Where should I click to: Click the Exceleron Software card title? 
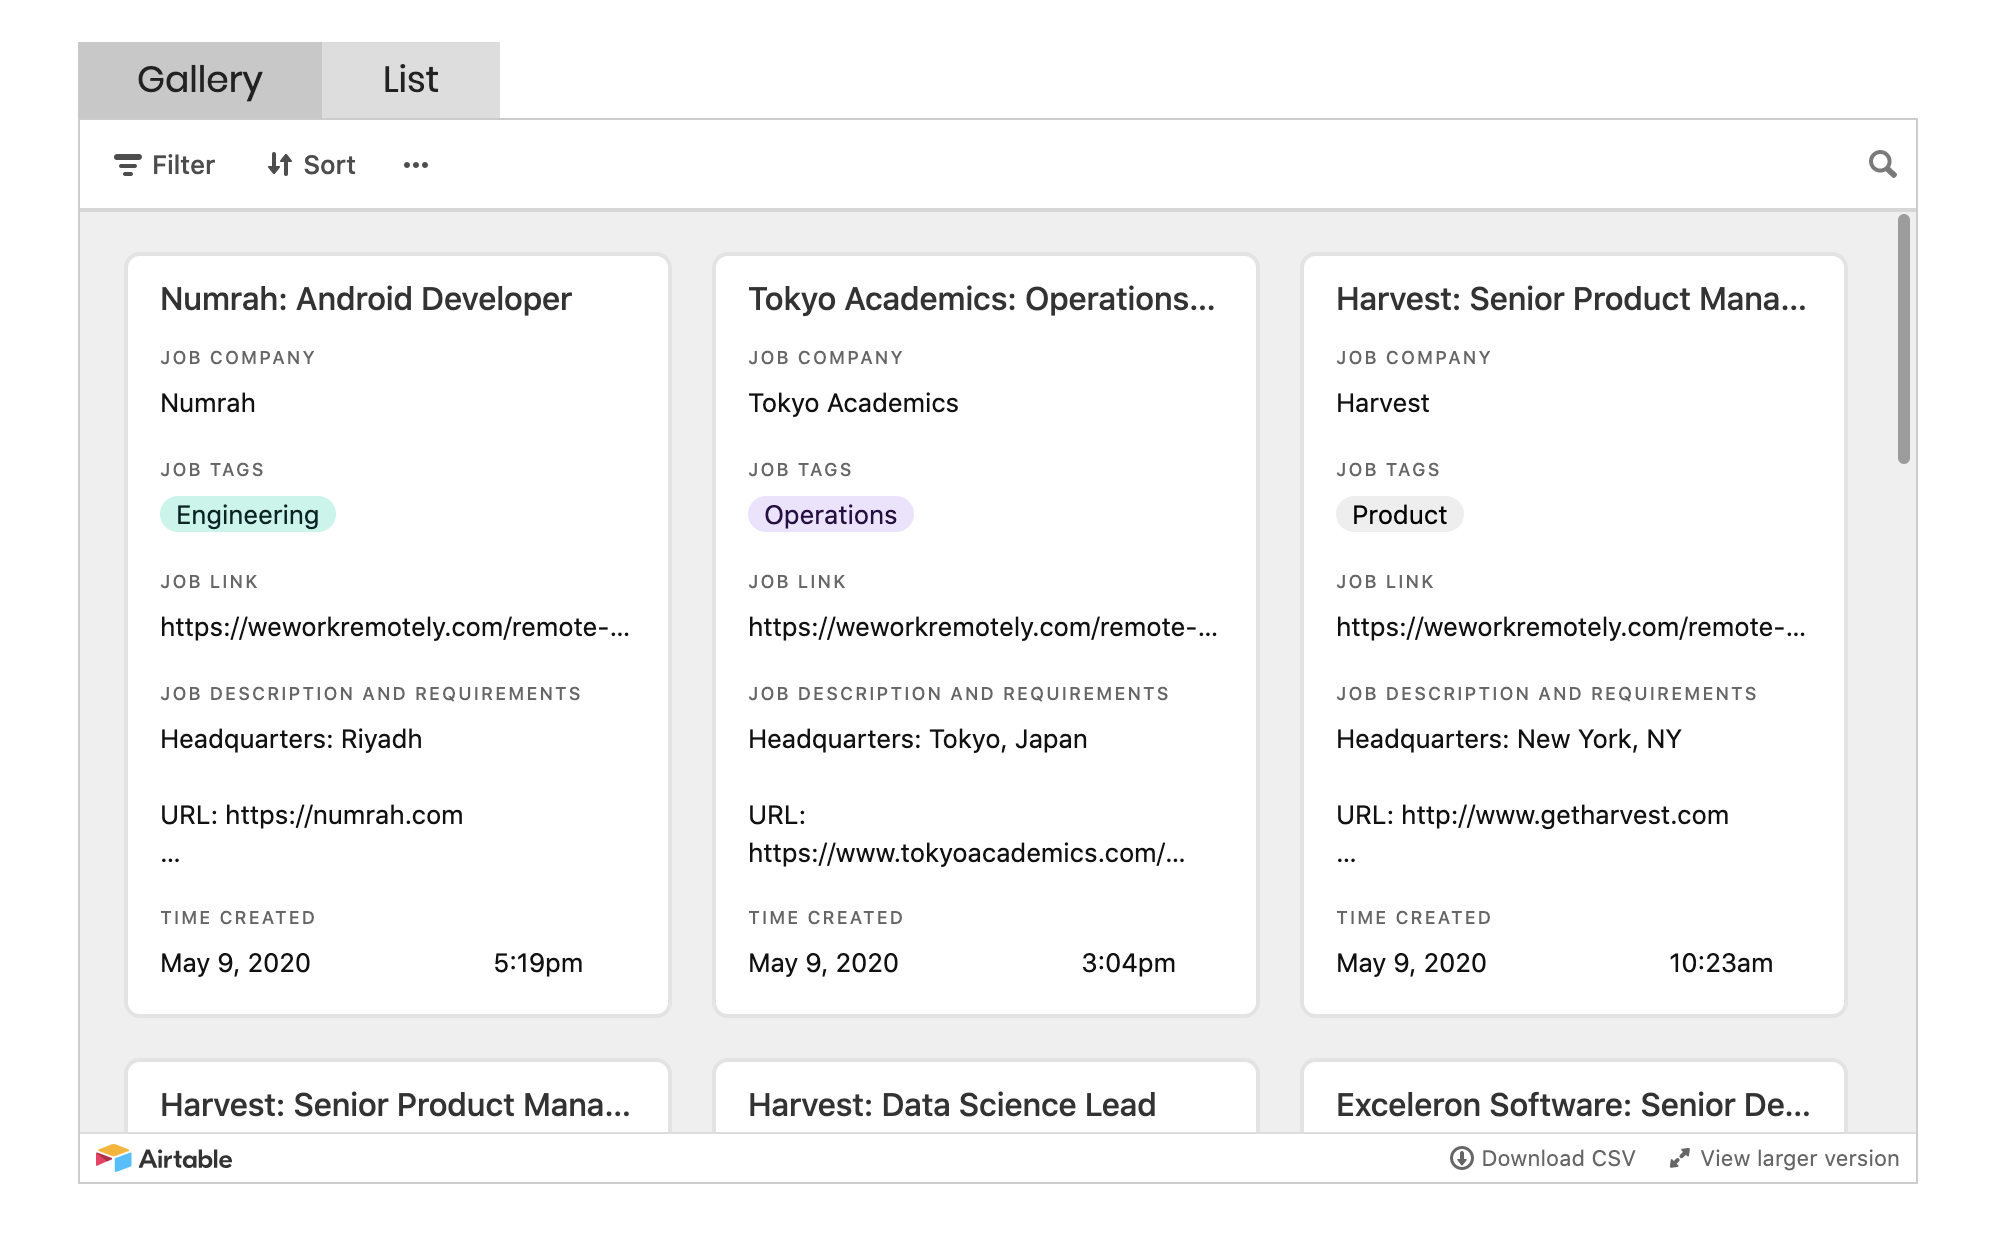(x=1572, y=1105)
